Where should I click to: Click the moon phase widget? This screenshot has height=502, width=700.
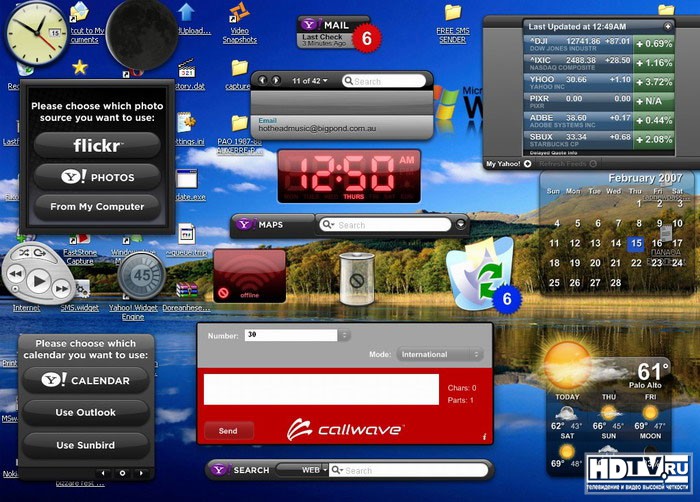point(142,35)
